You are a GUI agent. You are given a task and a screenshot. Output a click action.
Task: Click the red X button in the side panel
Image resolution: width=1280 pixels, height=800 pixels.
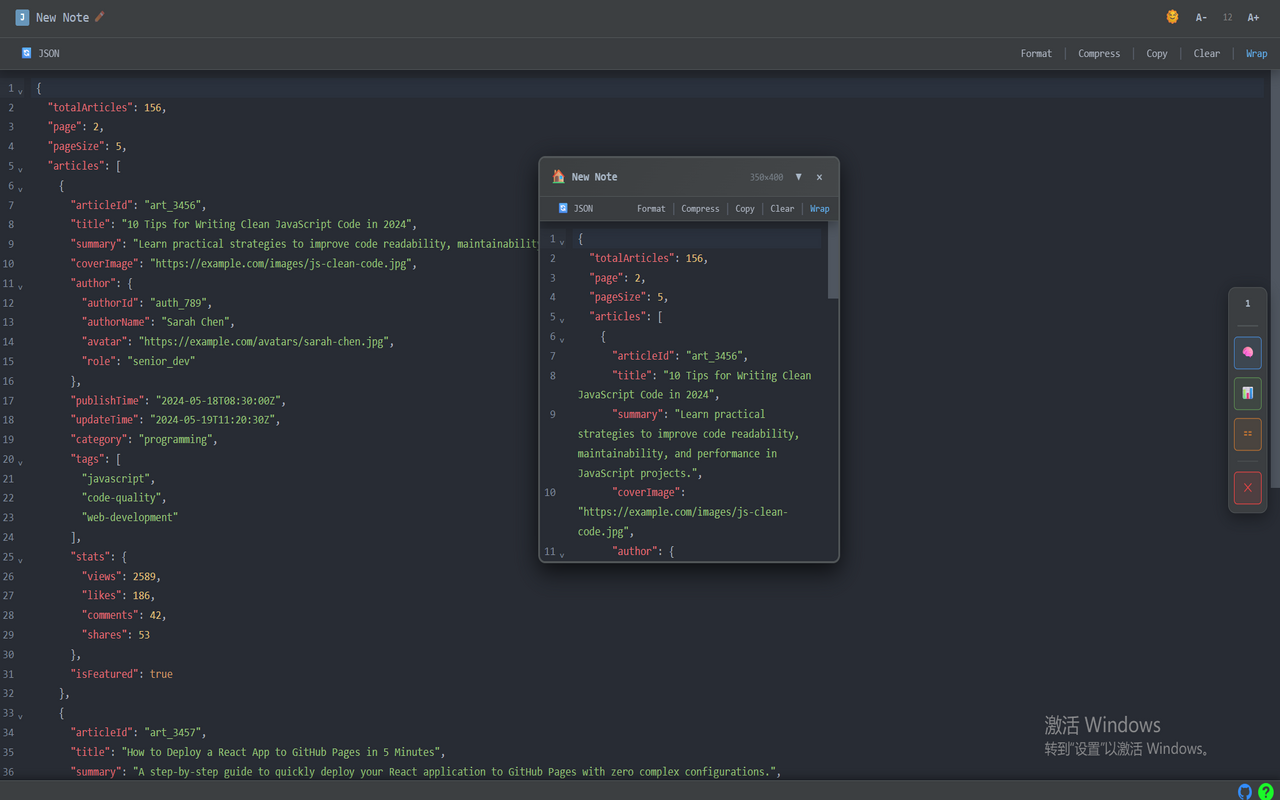click(x=1247, y=488)
